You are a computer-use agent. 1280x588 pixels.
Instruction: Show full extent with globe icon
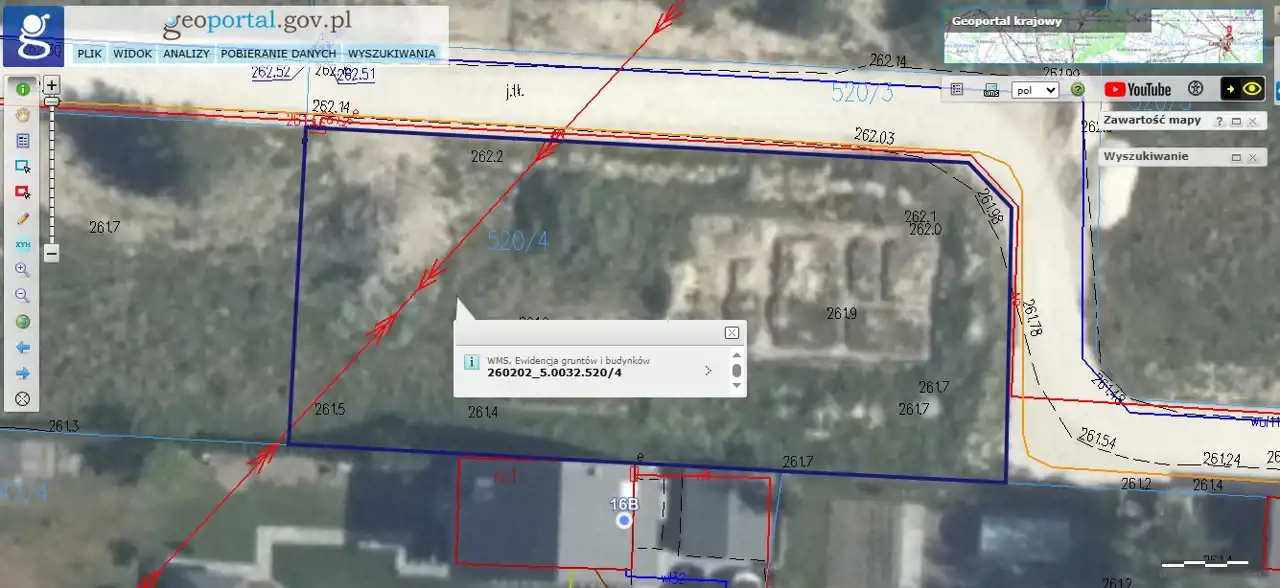pyautogui.click(x=22, y=322)
